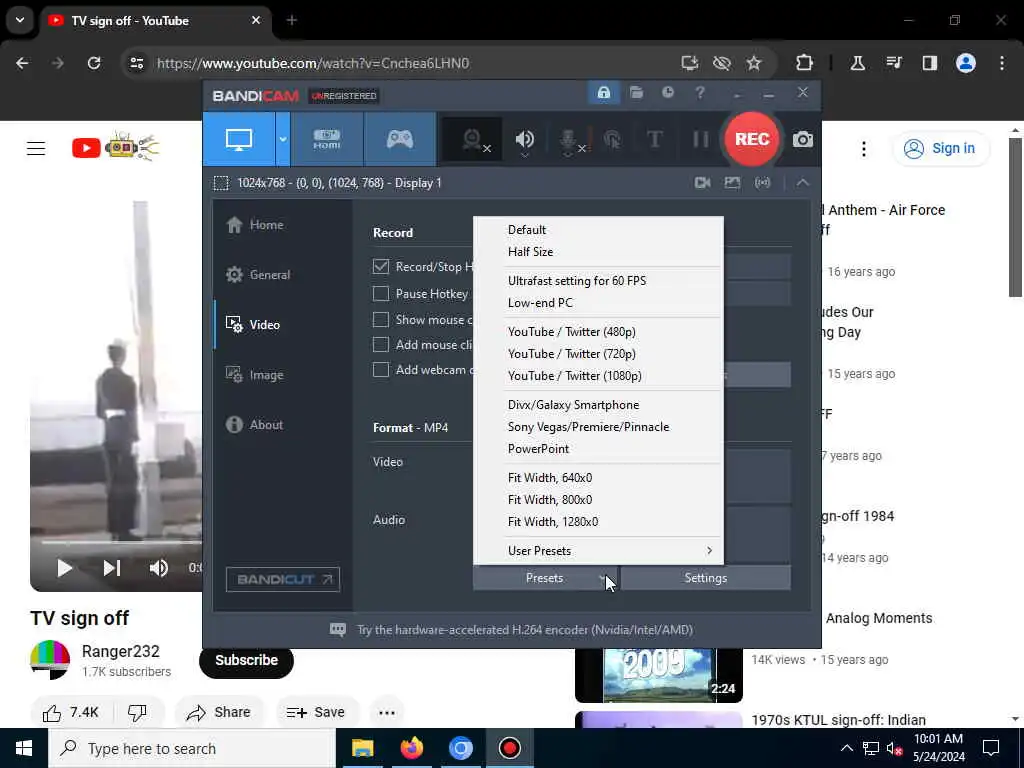Dislike the TV sign off video
1024x768 pixels.
click(x=137, y=712)
